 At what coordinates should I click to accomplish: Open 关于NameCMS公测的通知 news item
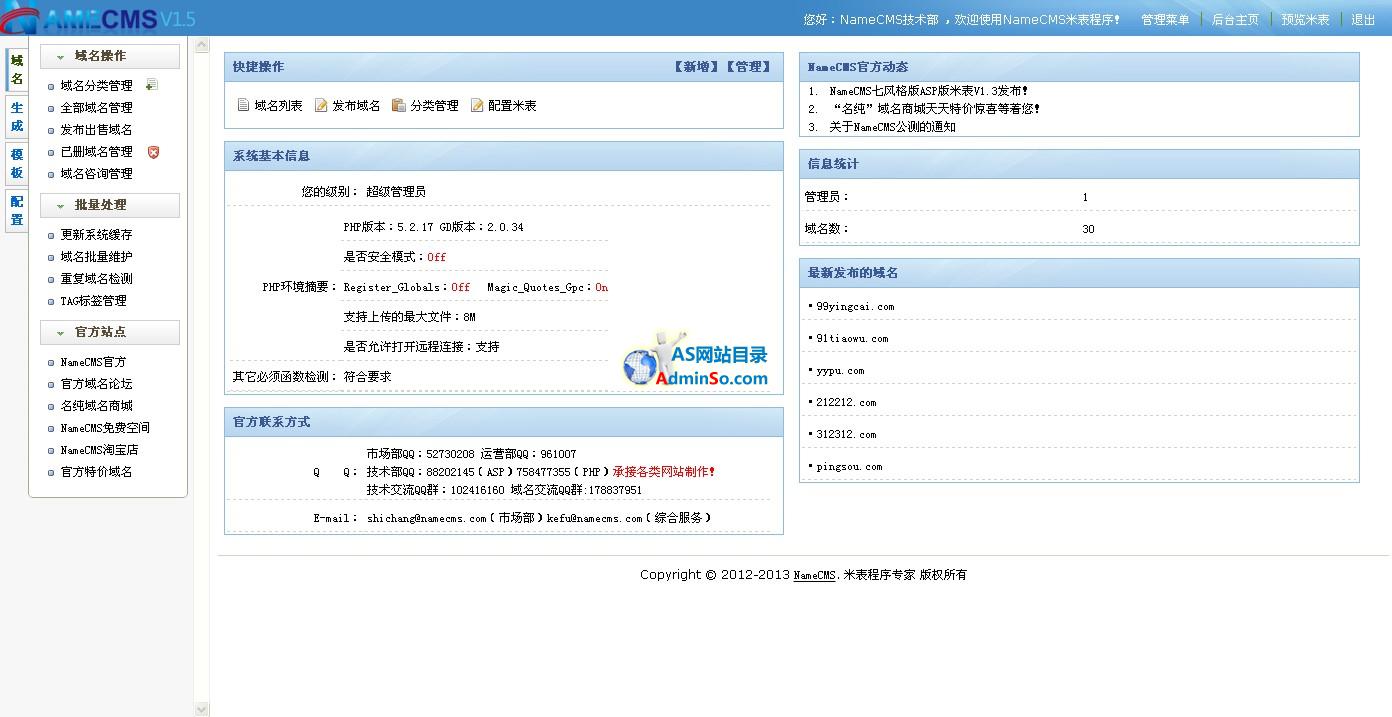(x=892, y=127)
